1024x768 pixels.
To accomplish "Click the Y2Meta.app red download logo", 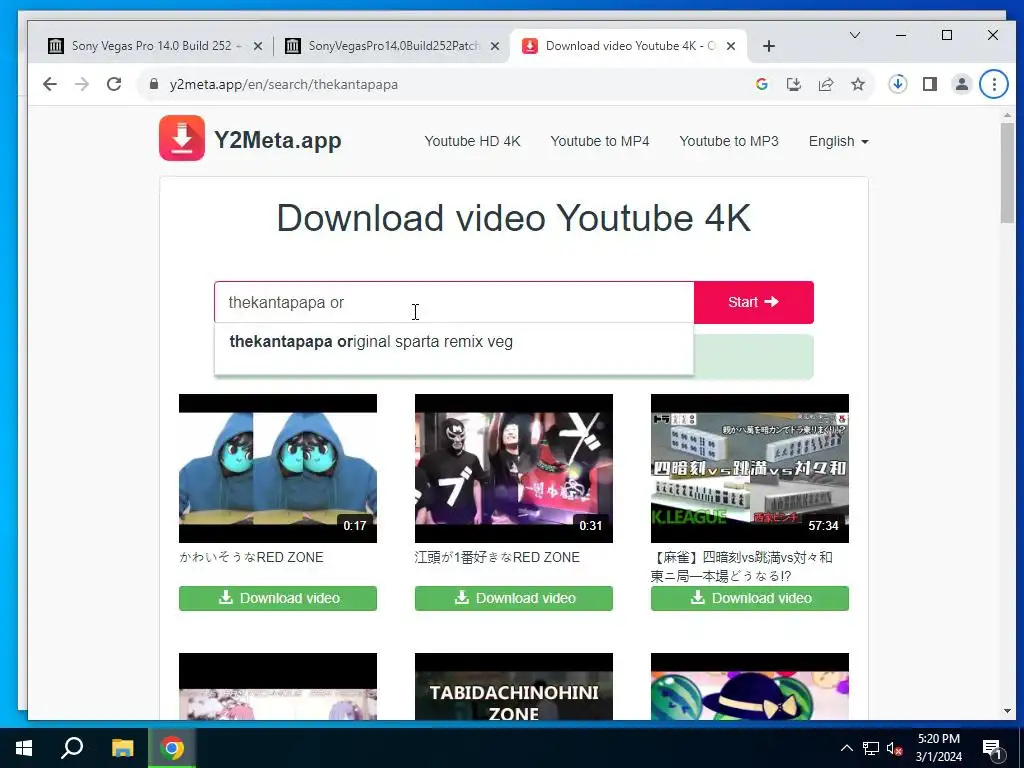I will [x=182, y=138].
